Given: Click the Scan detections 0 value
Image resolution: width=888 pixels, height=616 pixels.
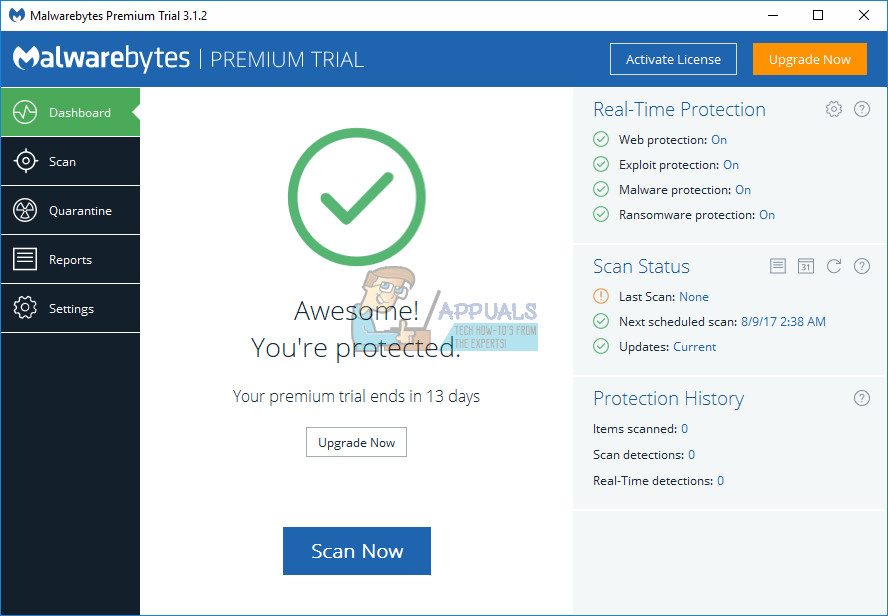Looking at the screenshot, I should coord(691,455).
